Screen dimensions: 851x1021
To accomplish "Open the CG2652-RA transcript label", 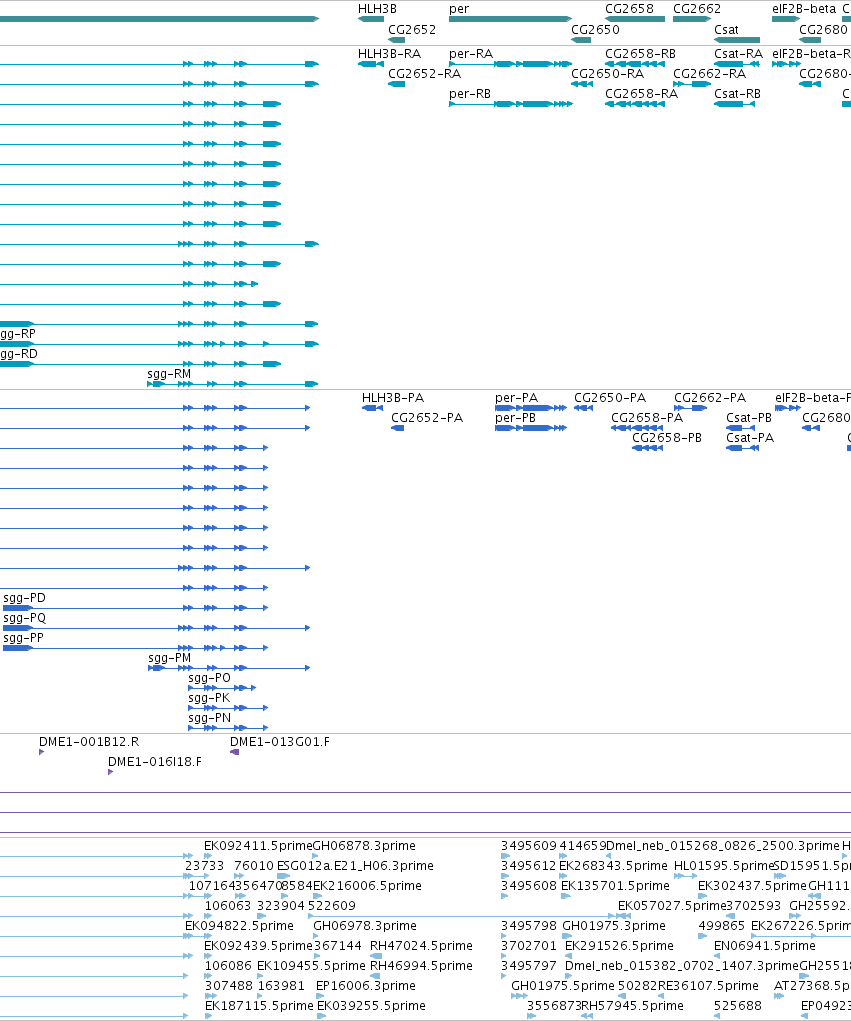I will [x=425, y=74].
